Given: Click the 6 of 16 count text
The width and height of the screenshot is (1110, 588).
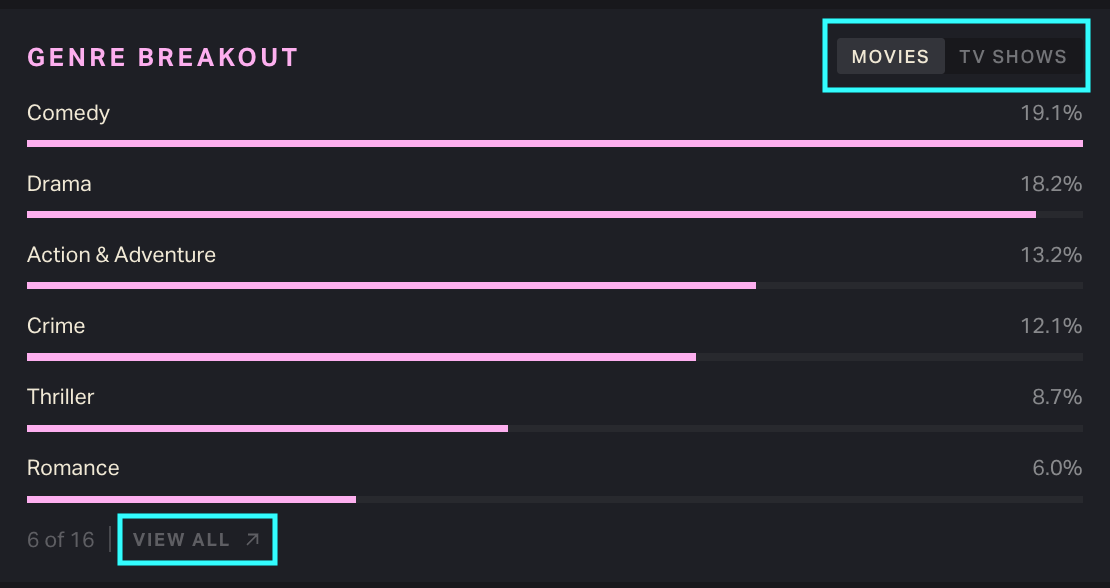Looking at the screenshot, I should click(60, 540).
